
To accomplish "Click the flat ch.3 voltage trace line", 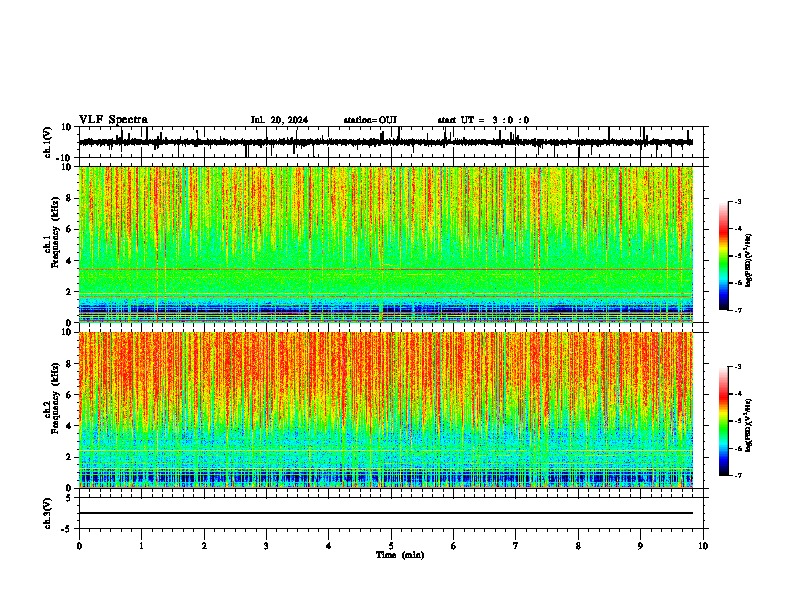I will [386, 513].
